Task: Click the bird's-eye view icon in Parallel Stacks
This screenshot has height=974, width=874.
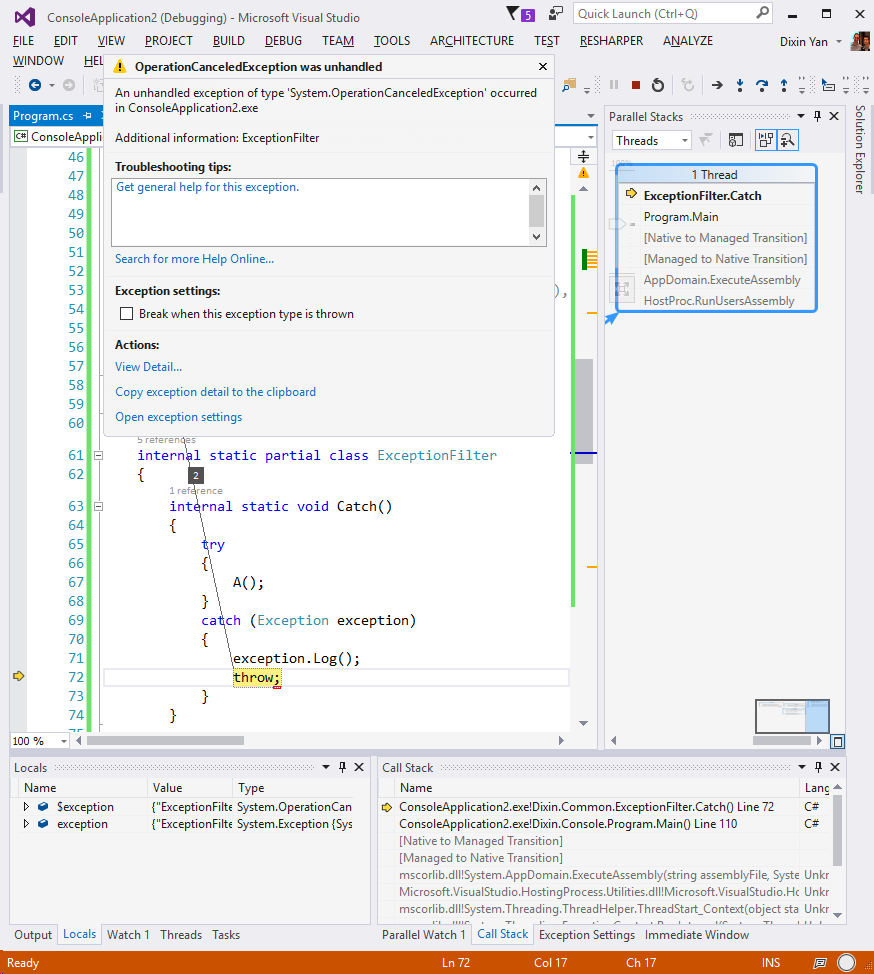Action: coord(837,741)
